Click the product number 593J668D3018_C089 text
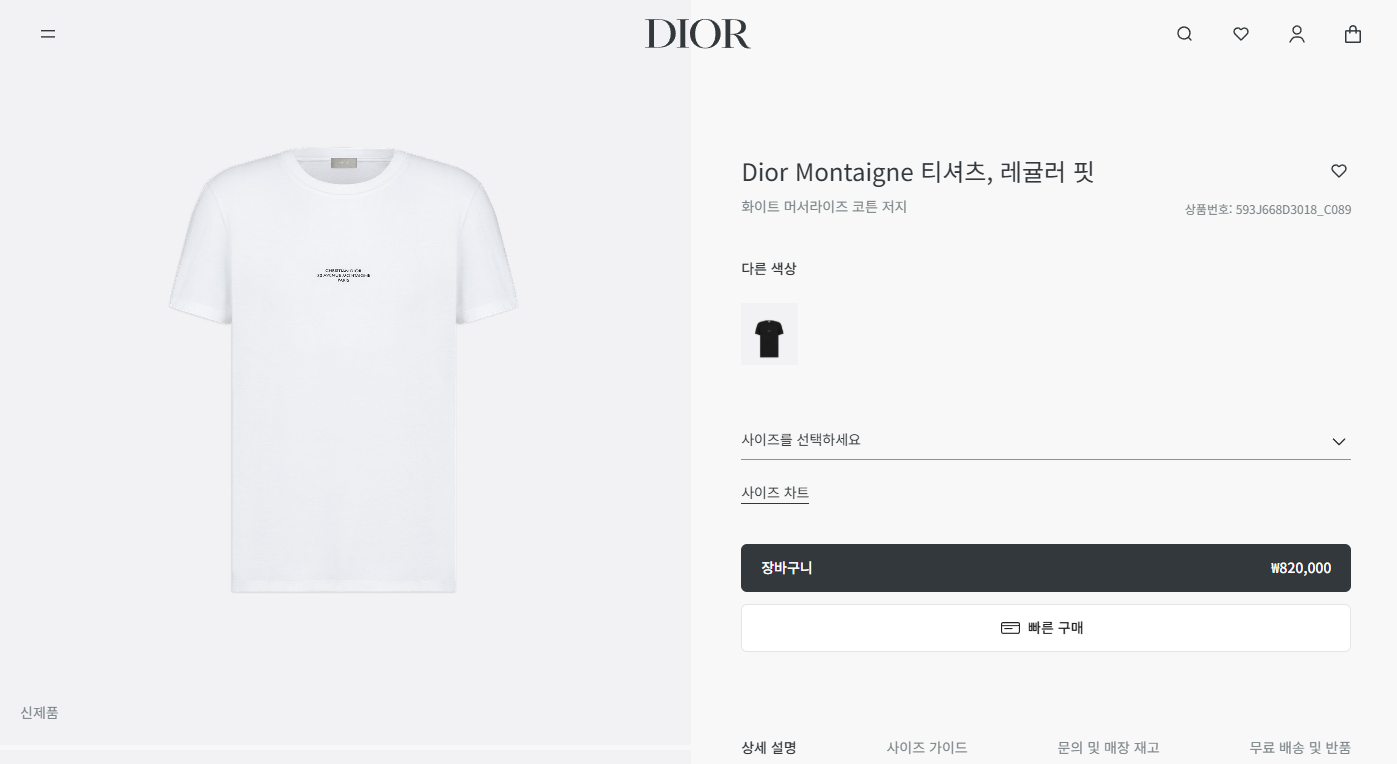Image resolution: width=1397 pixels, height=764 pixels. point(1293,210)
